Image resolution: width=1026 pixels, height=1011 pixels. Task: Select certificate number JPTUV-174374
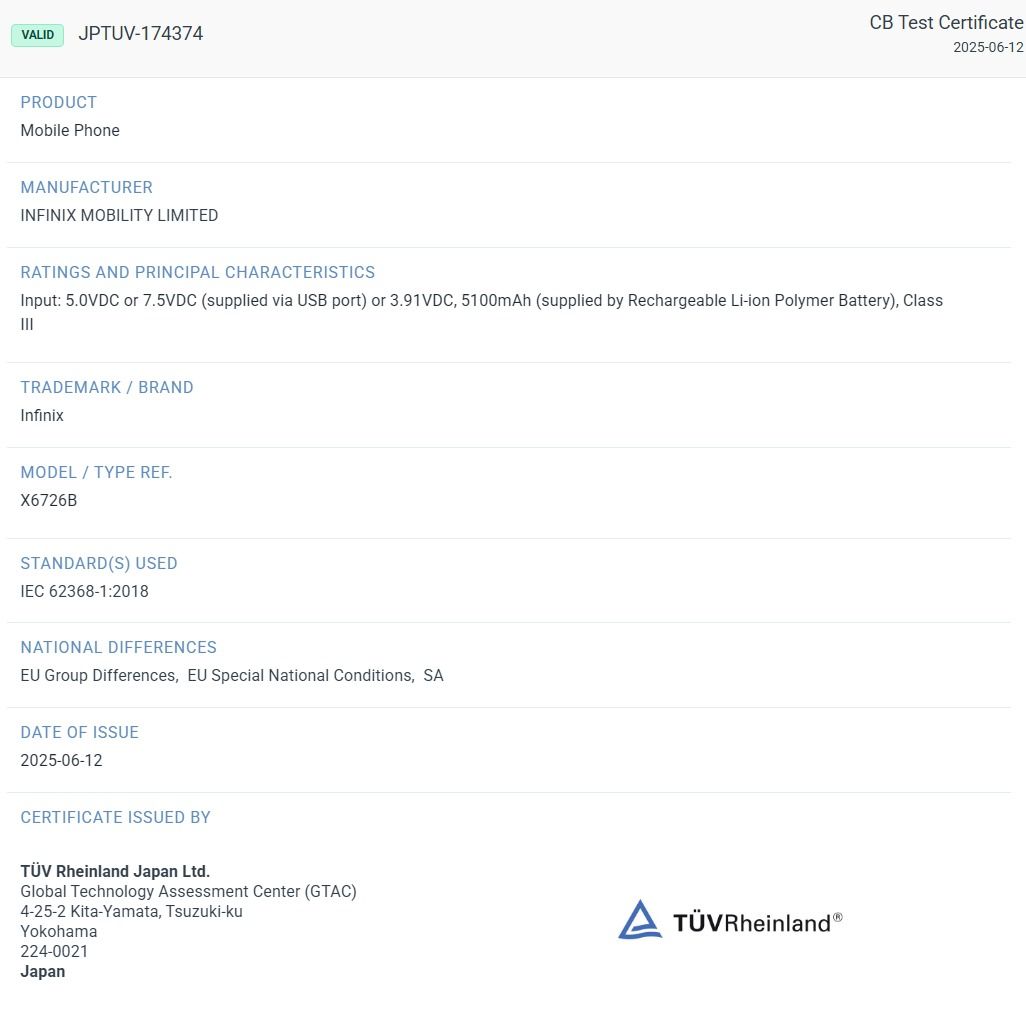pos(141,33)
